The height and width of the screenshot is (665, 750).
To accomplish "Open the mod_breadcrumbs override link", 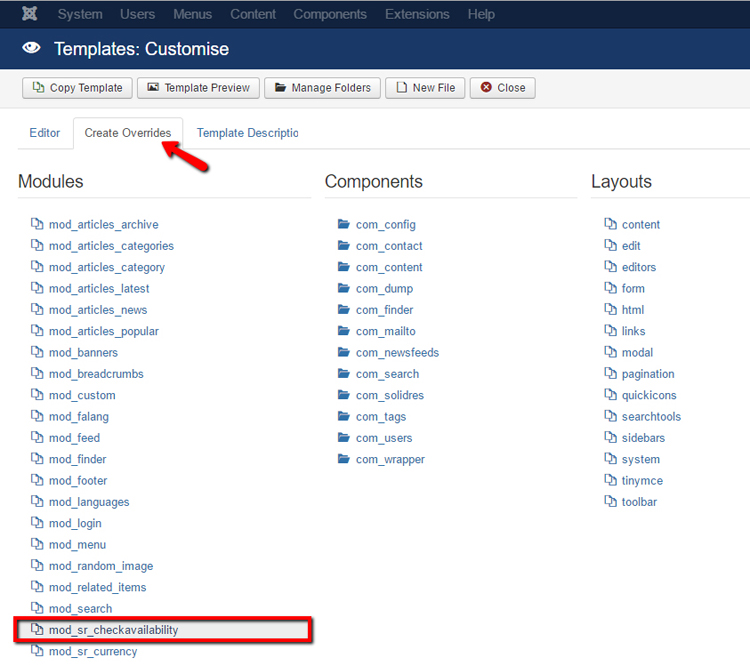I will pos(96,374).
